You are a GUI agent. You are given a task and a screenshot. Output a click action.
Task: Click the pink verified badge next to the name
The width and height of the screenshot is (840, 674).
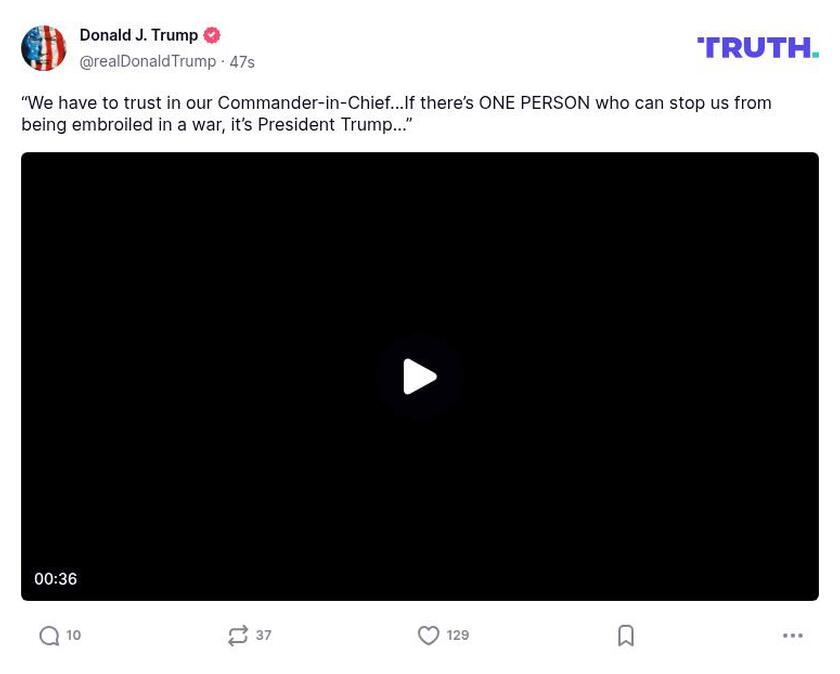click(x=211, y=34)
